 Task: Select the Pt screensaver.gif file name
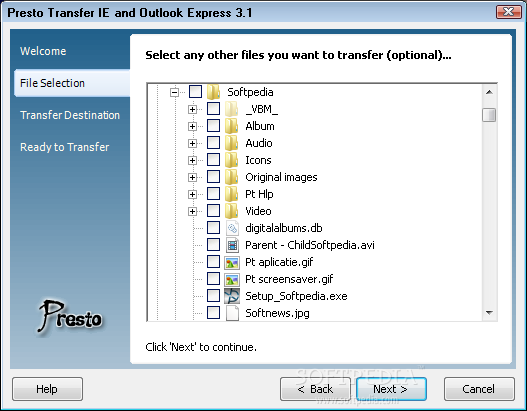(x=289, y=279)
